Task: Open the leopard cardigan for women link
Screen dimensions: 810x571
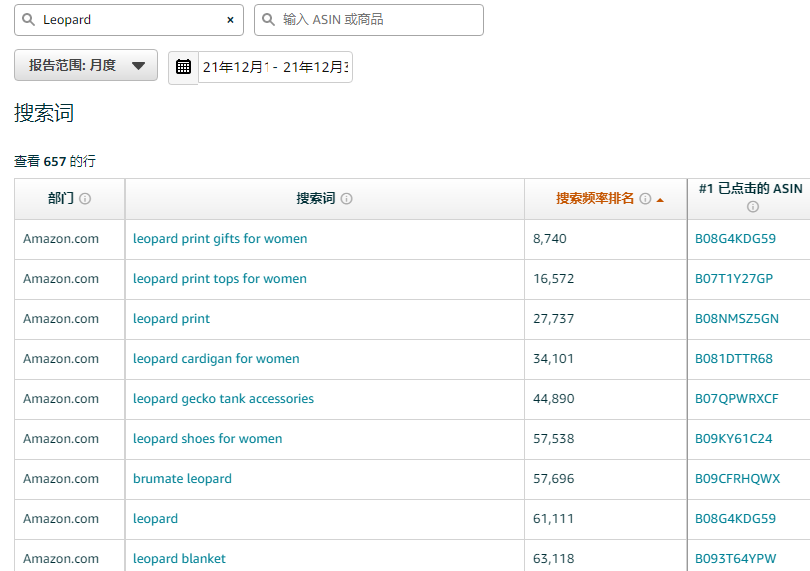Action: [216, 359]
